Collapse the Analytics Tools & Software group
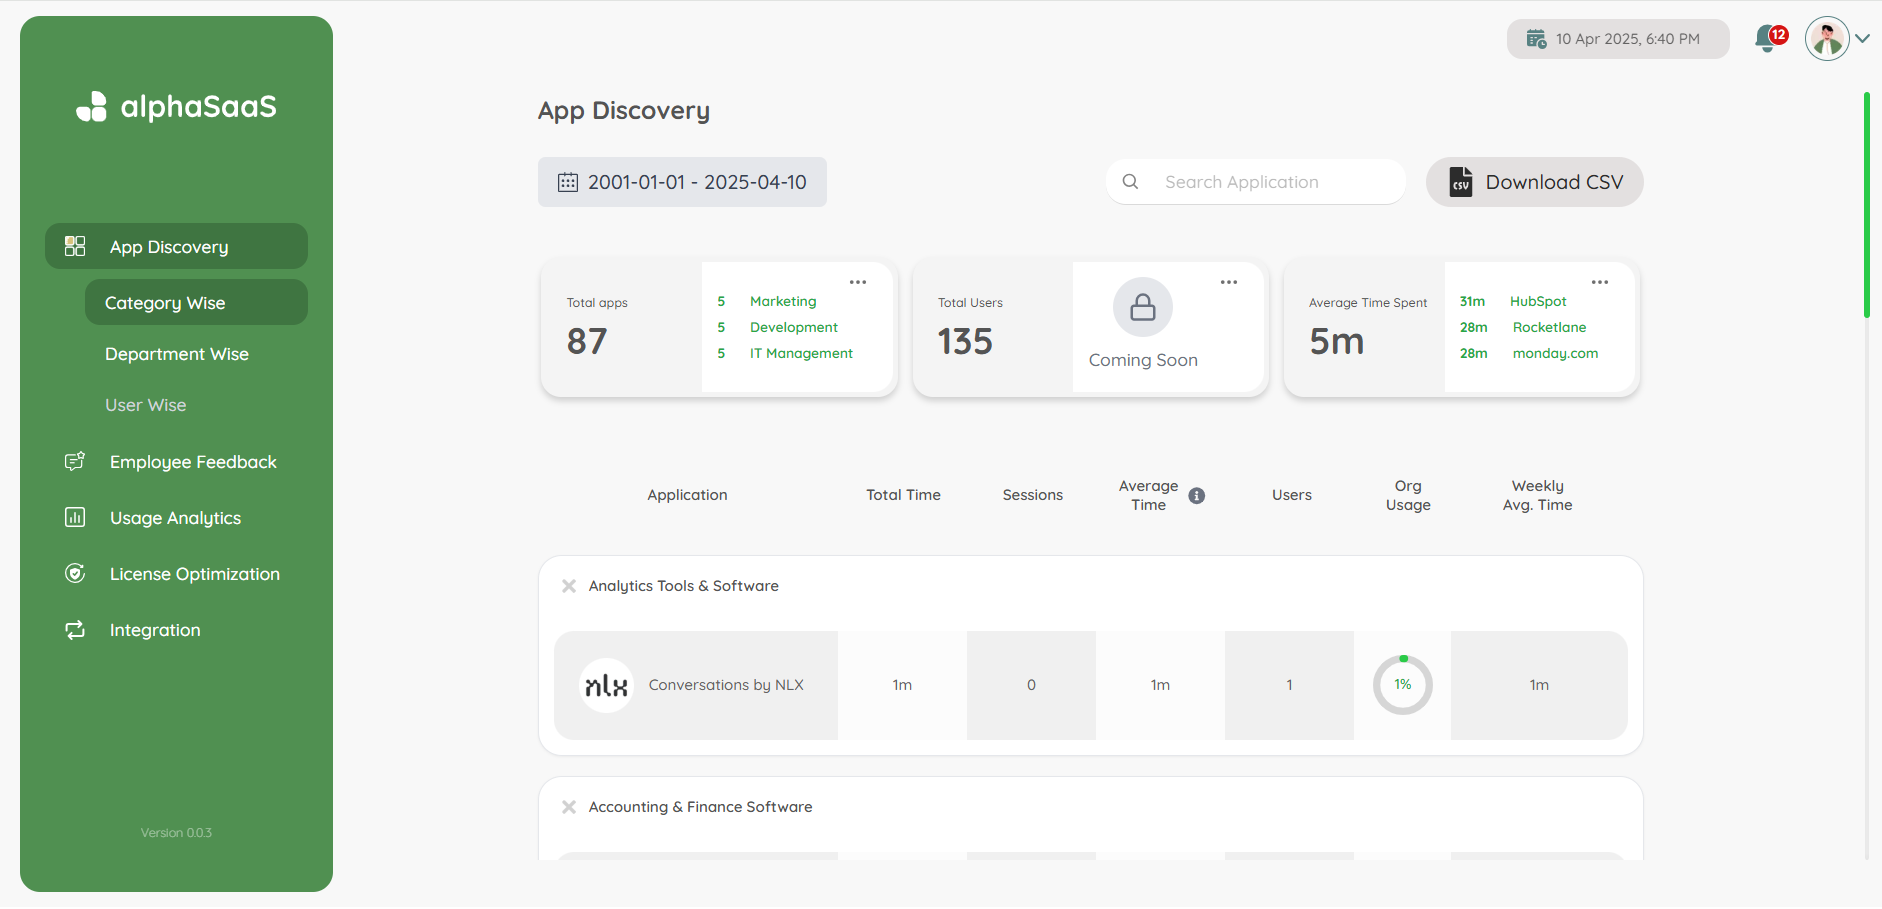1882x909 pixels. 569,586
